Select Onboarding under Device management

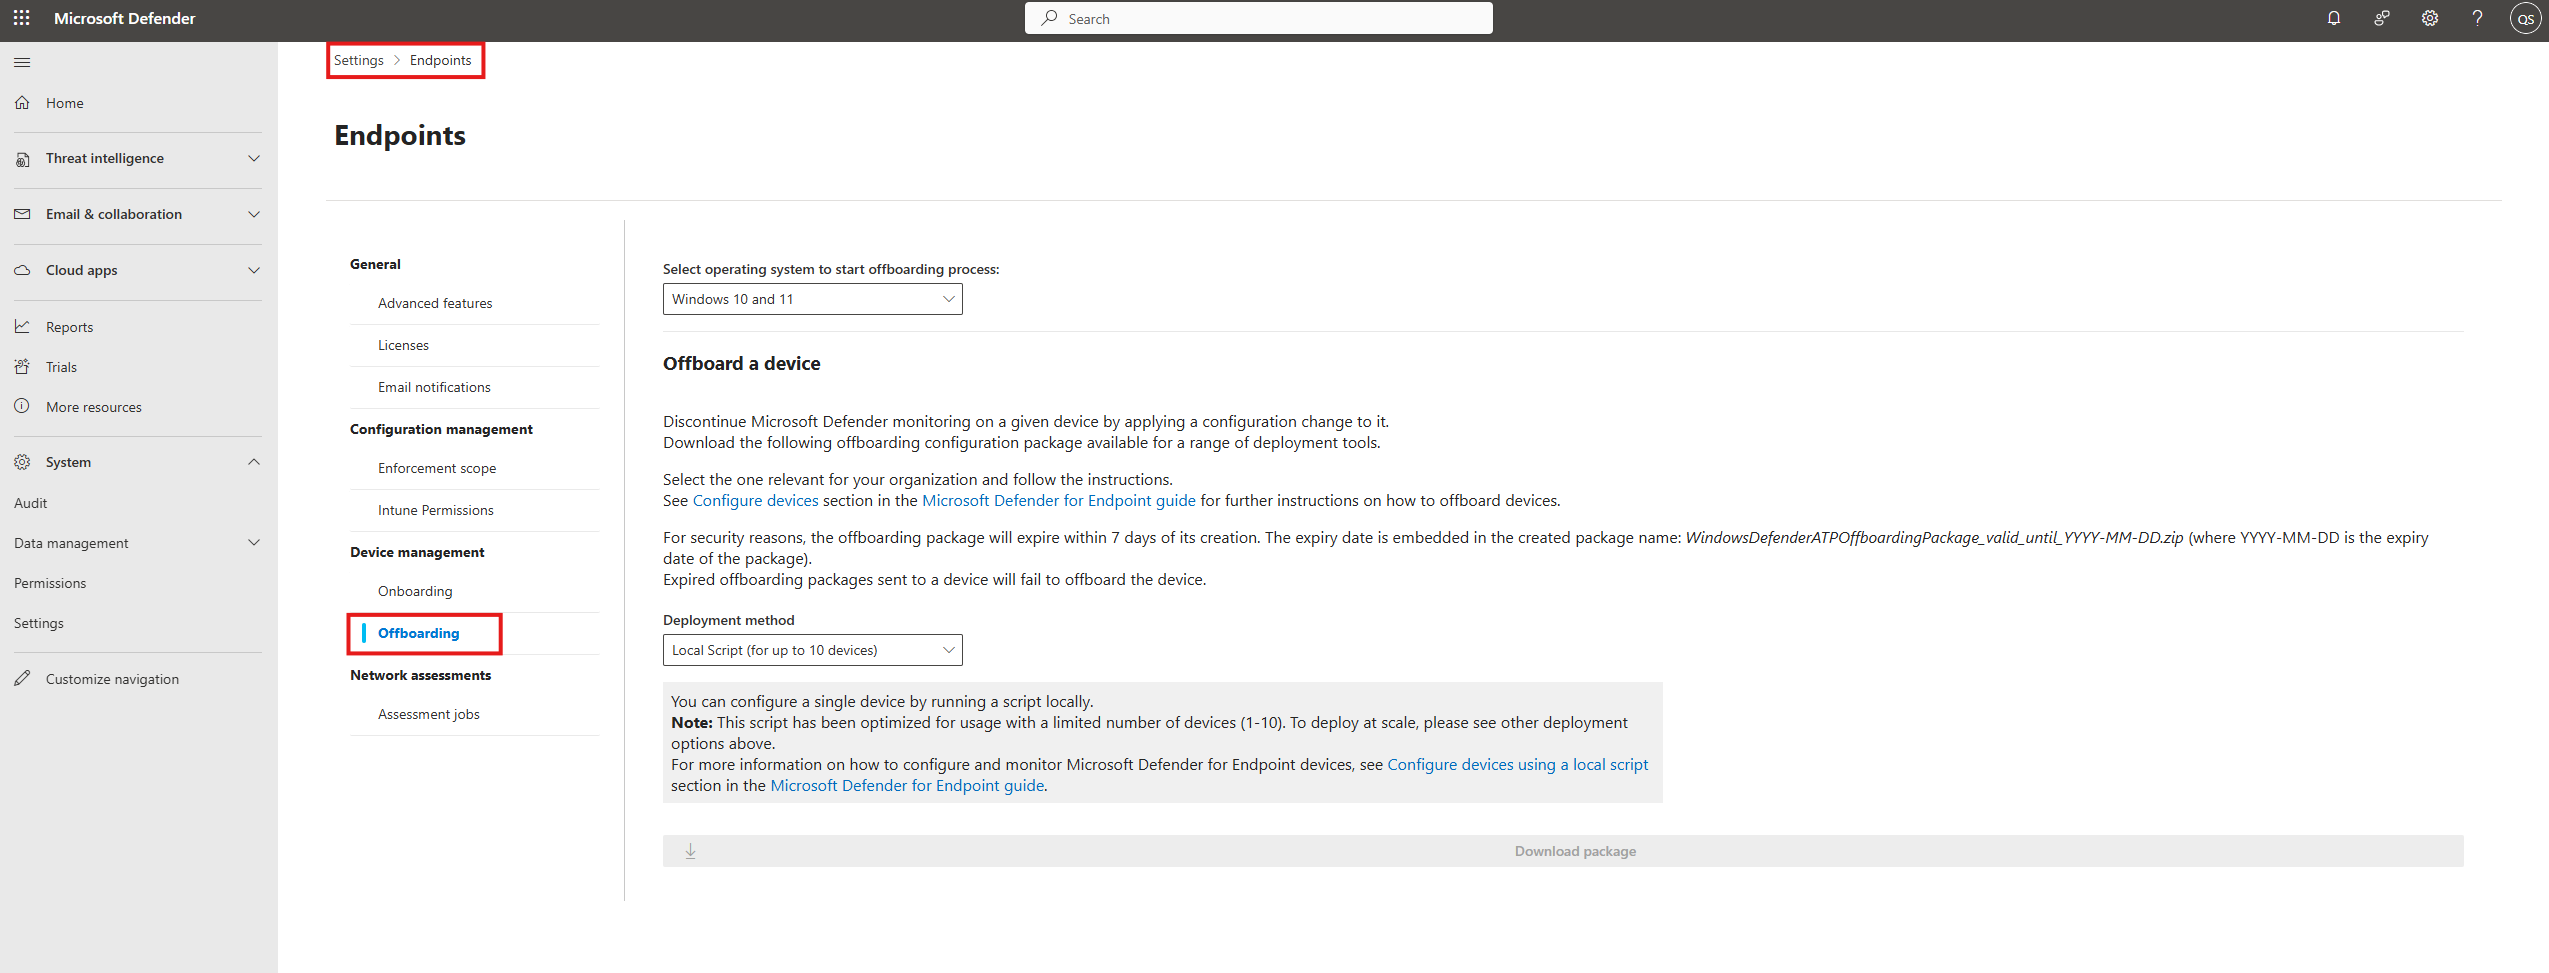(x=415, y=591)
